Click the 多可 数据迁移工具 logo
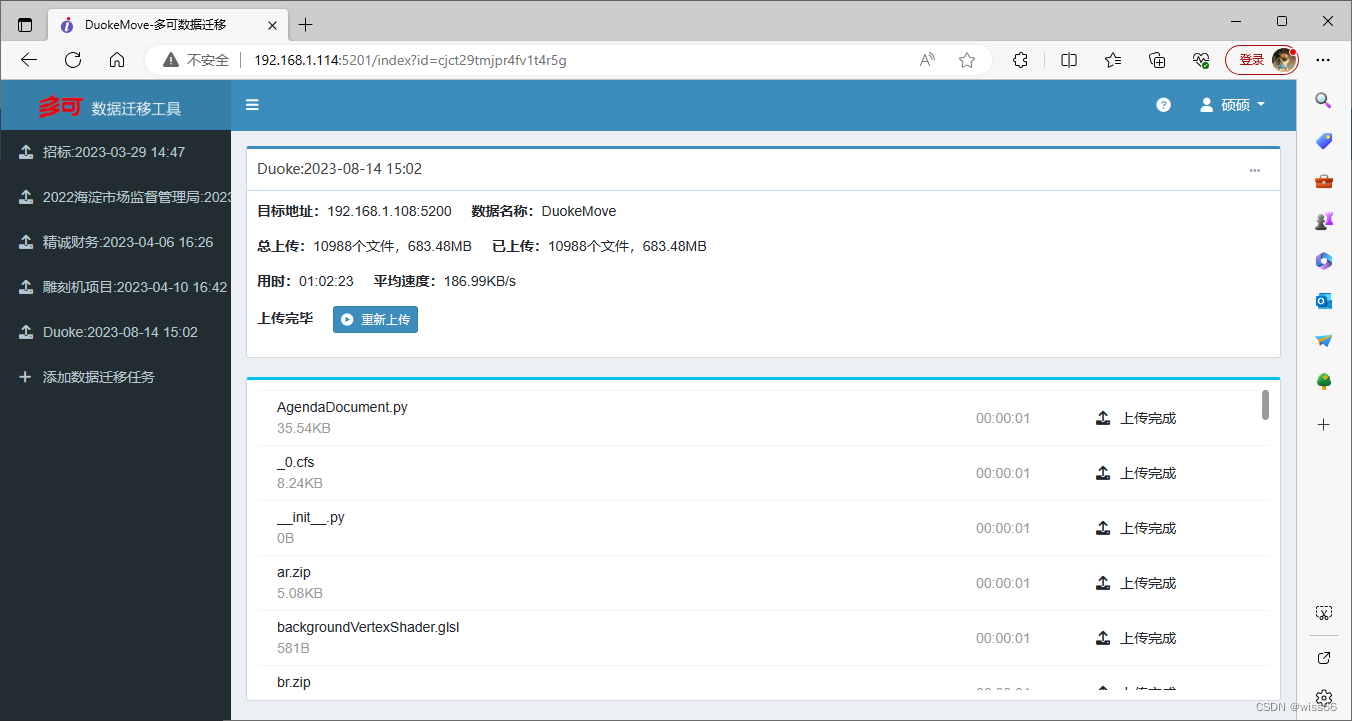The height and width of the screenshot is (721, 1352). pyautogui.click(x=110, y=107)
